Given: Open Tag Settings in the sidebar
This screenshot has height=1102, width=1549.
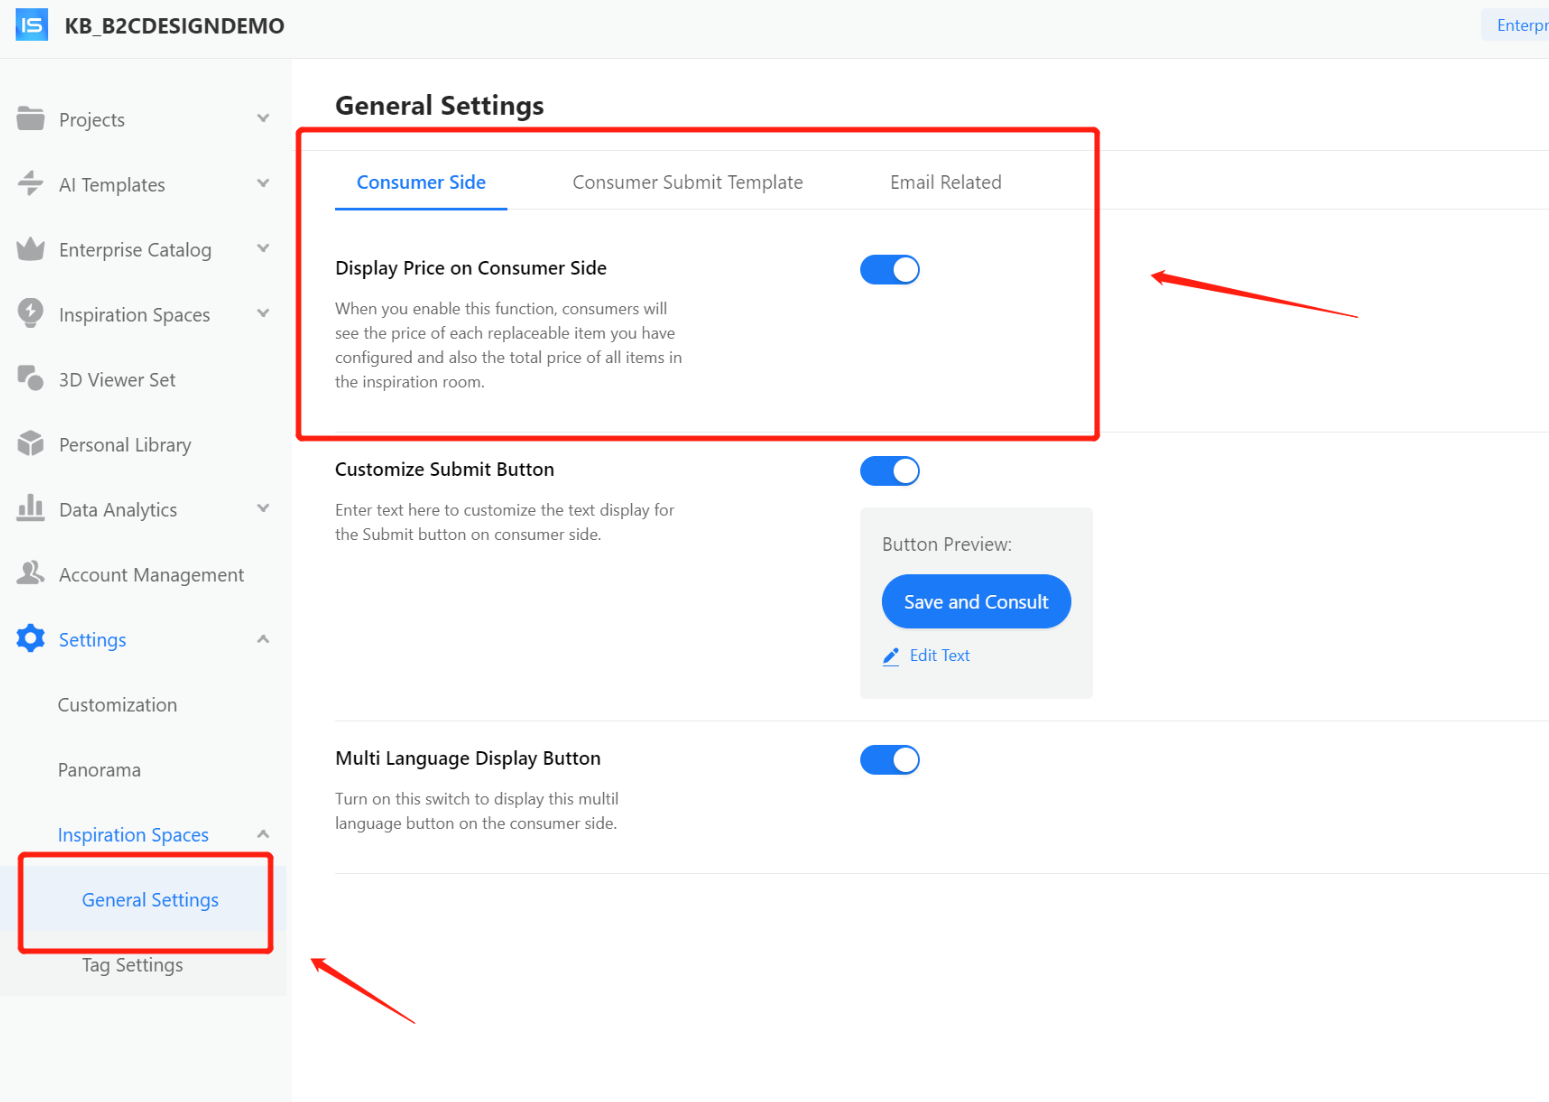Looking at the screenshot, I should [x=132, y=965].
